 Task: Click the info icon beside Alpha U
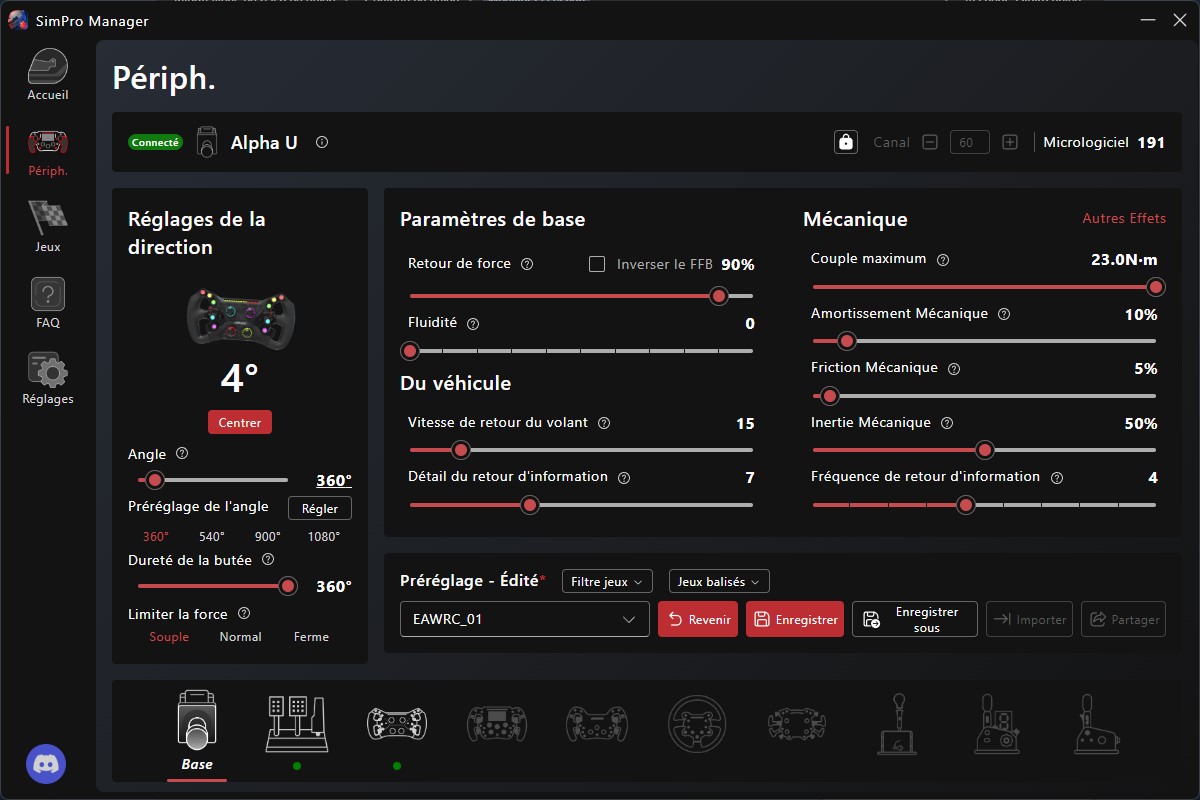pos(322,142)
